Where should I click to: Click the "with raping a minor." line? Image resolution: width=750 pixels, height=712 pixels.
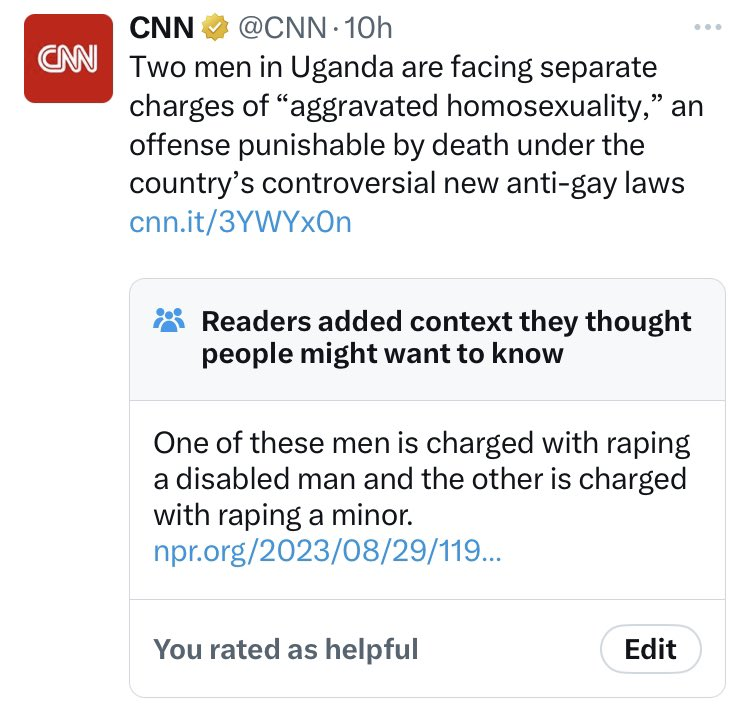tap(283, 515)
